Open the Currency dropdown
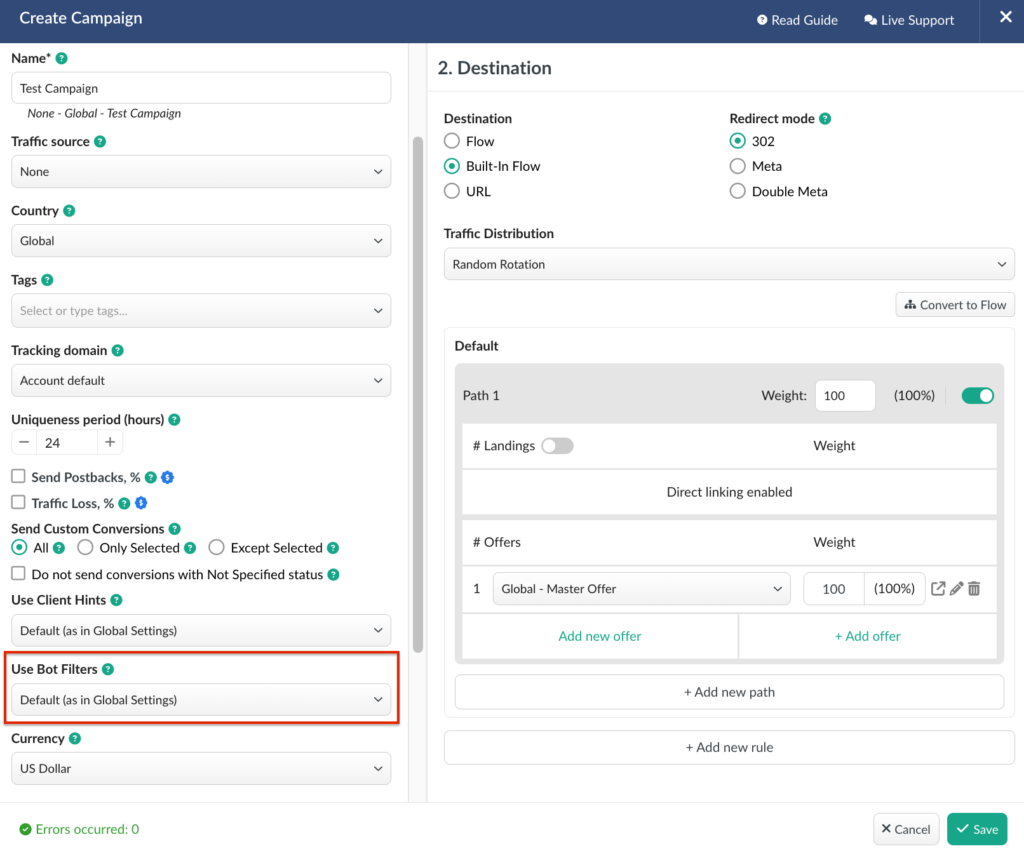Image resolution: width=1024 pixels, height=851 pixels. tap(200, 769)
